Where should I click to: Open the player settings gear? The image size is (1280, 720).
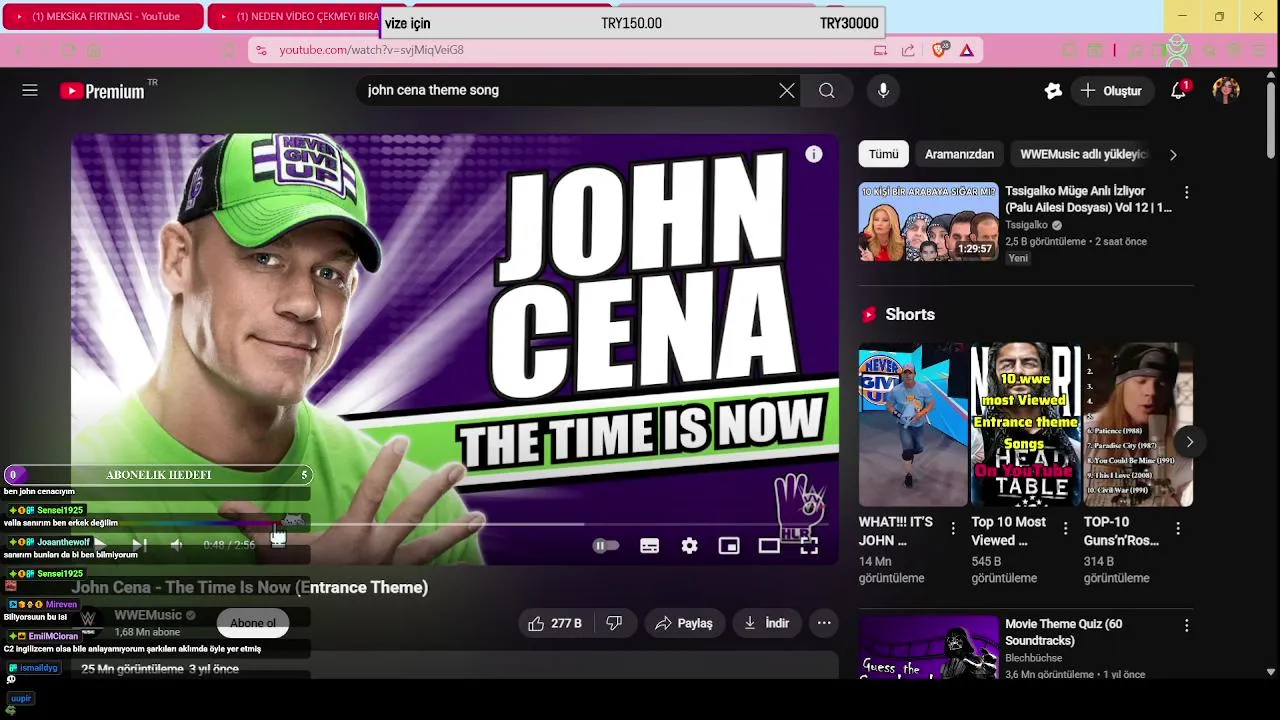pyautogui.click(x=689, y=546)
